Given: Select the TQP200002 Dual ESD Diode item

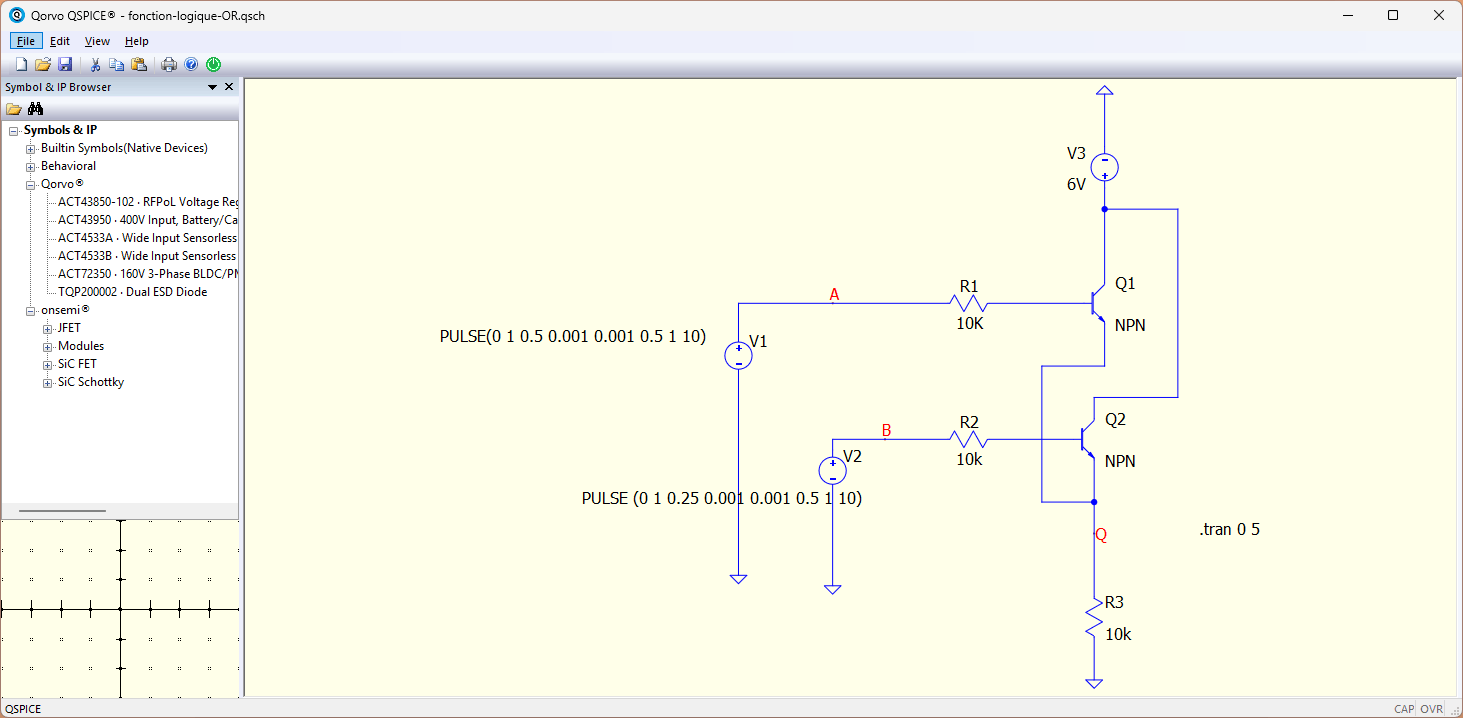Looking at the screenshot, I should click(x=133, y=292).
